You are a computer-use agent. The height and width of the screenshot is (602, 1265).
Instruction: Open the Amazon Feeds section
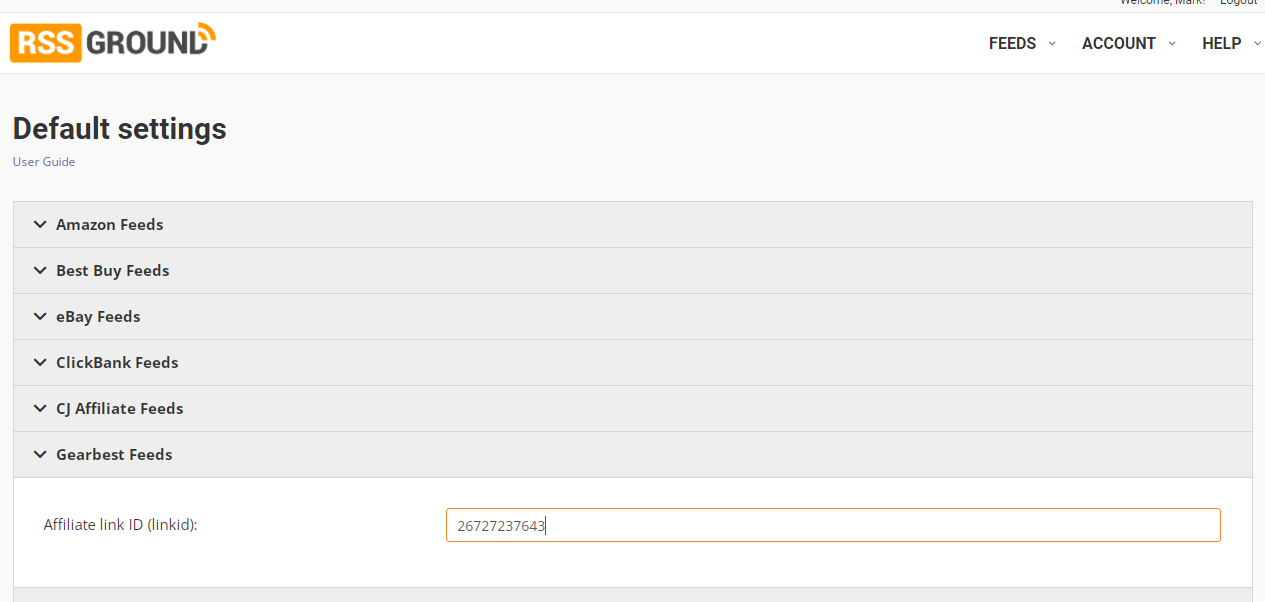pyautogui.click(x=110, y=225)
